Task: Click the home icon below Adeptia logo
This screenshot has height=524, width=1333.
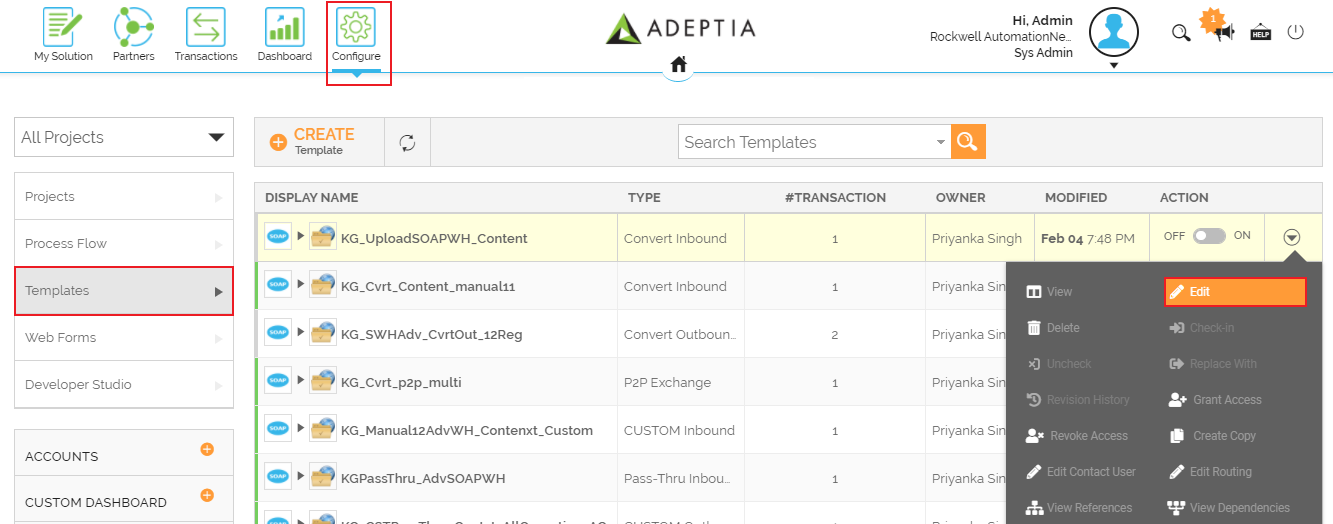Action: [678, 65]
